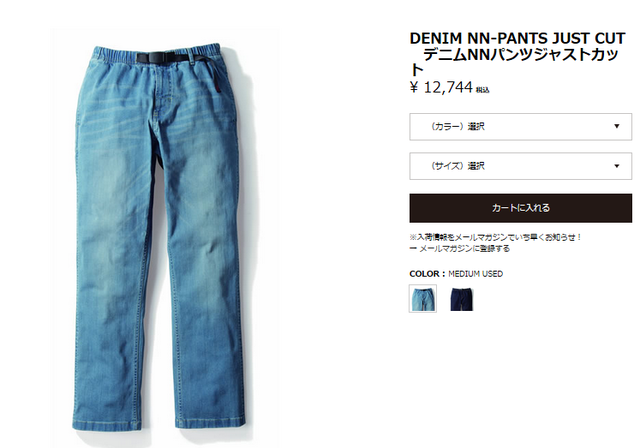Select the dark navy color swatch
Image resolution: width=640 pixels, height=448 pixels.
click(x=462, y=299)
